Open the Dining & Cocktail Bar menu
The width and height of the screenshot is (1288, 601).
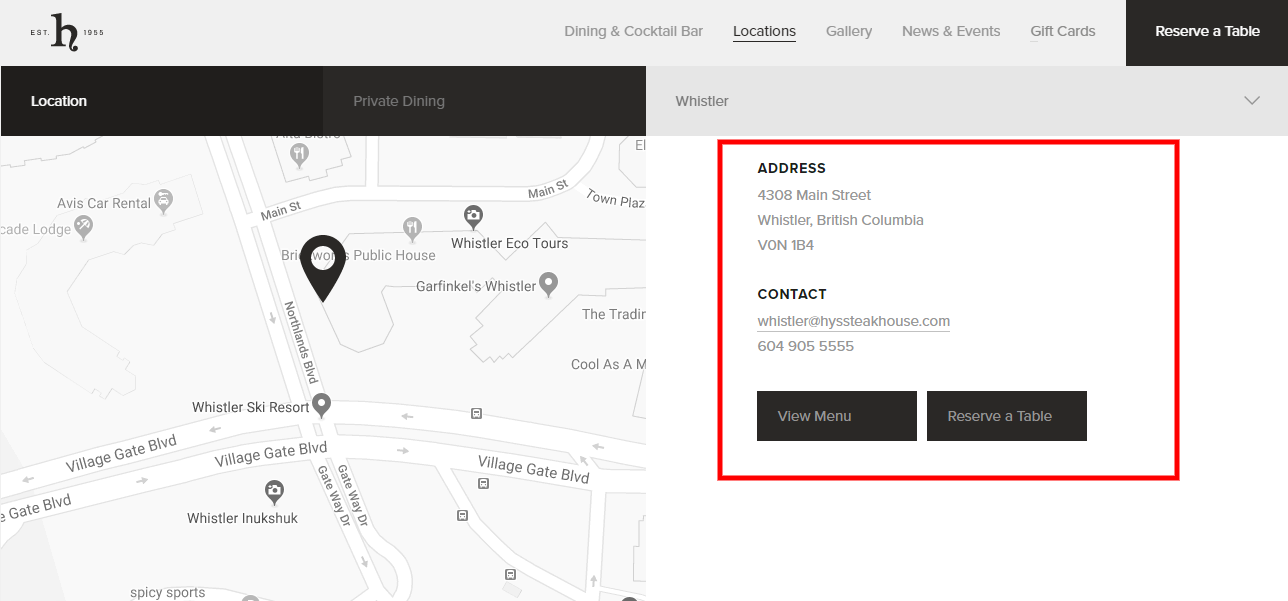pos(633,31)
